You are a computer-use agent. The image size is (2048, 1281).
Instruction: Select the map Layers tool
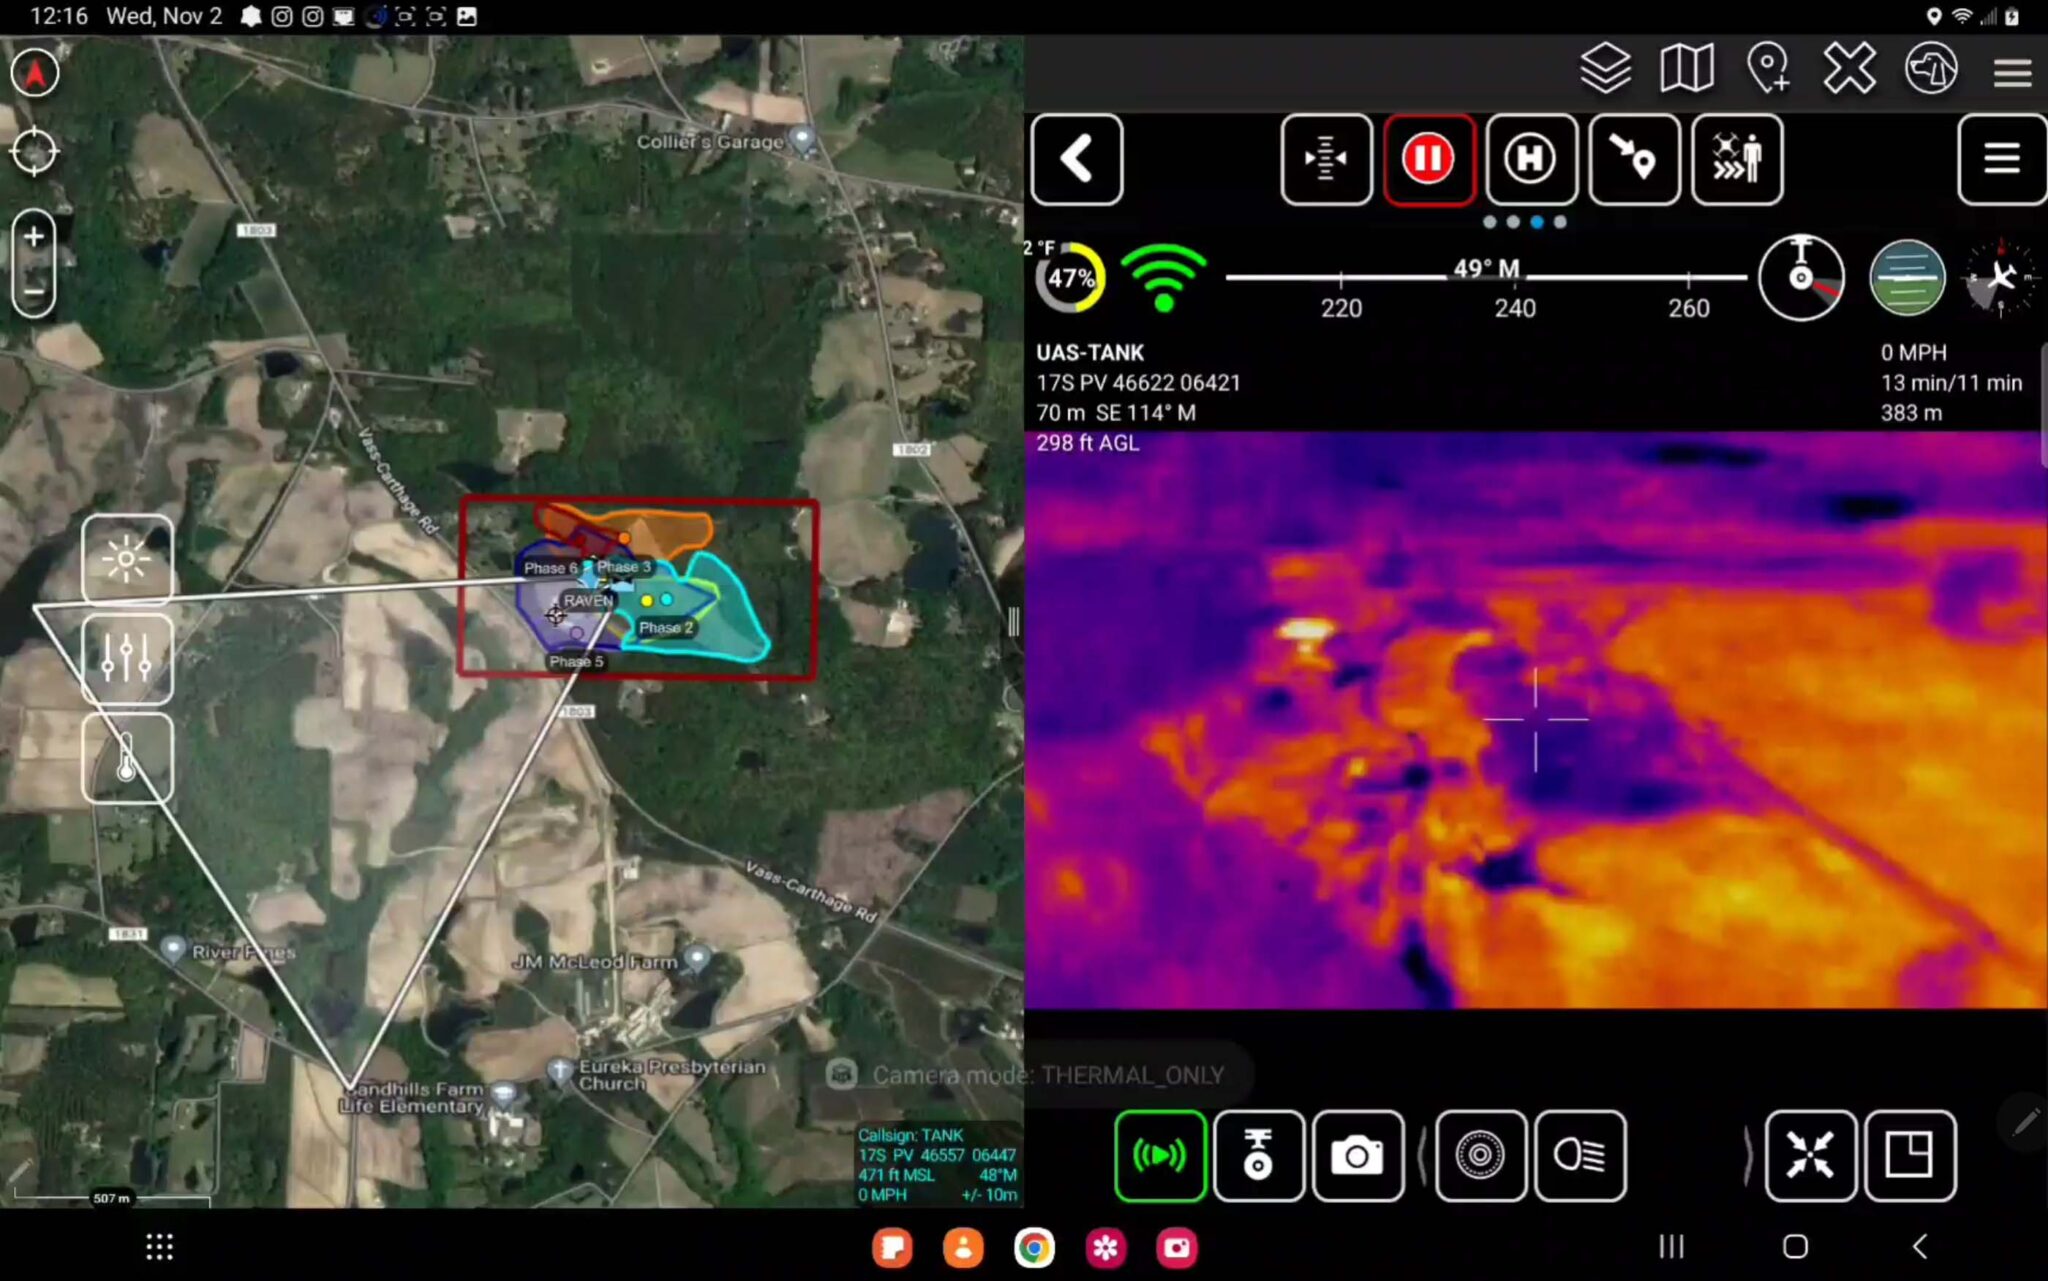click(1607, 68)
